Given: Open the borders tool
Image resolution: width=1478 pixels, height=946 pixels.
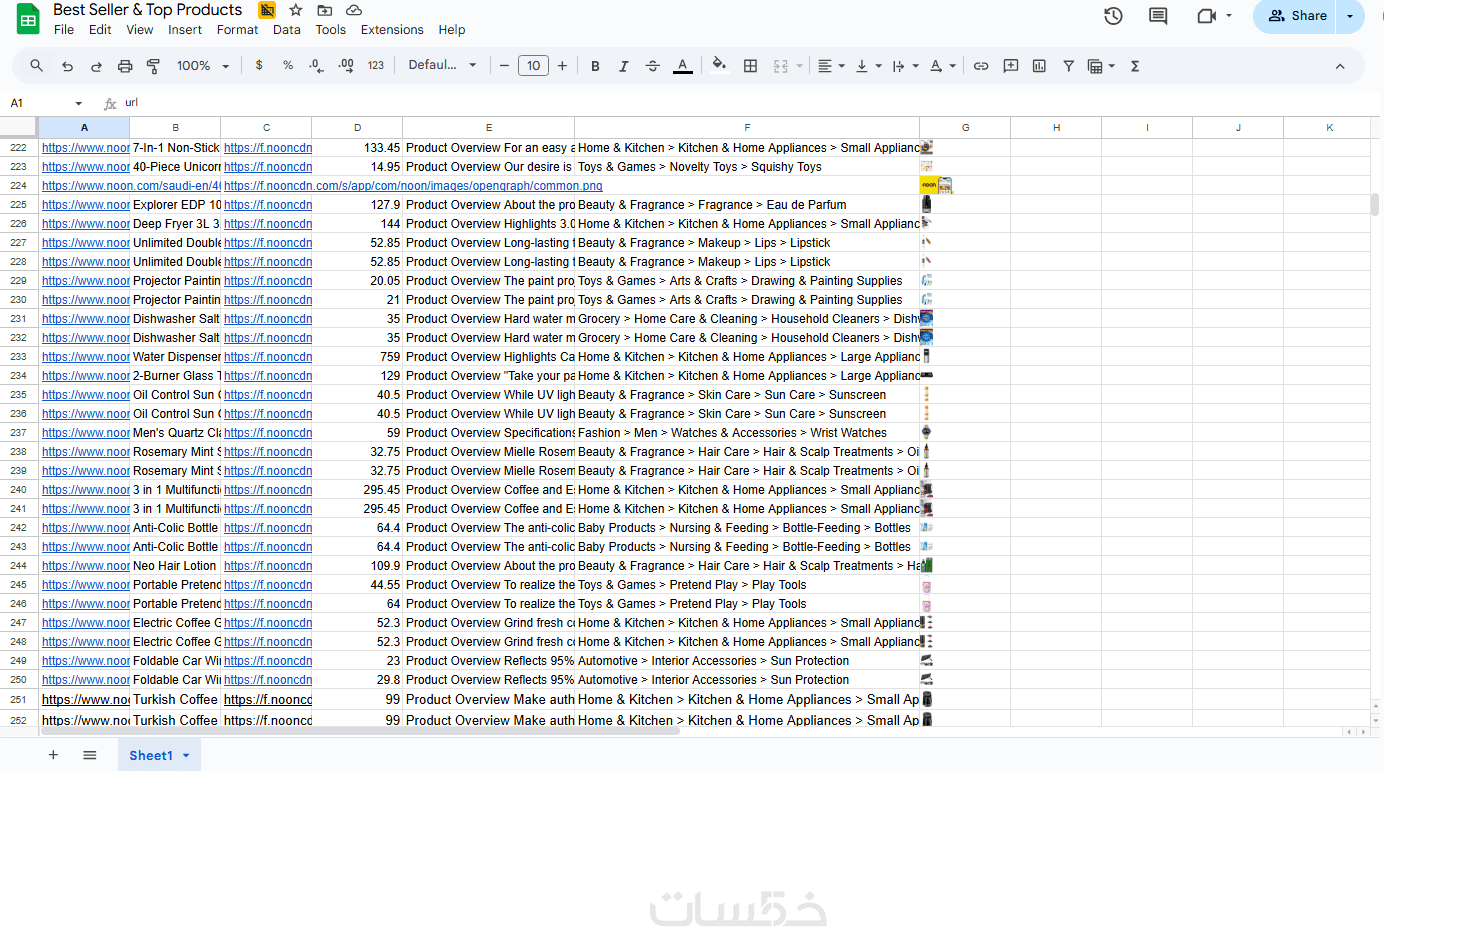Looking at the screenshot, I should [x=750, y=66].
